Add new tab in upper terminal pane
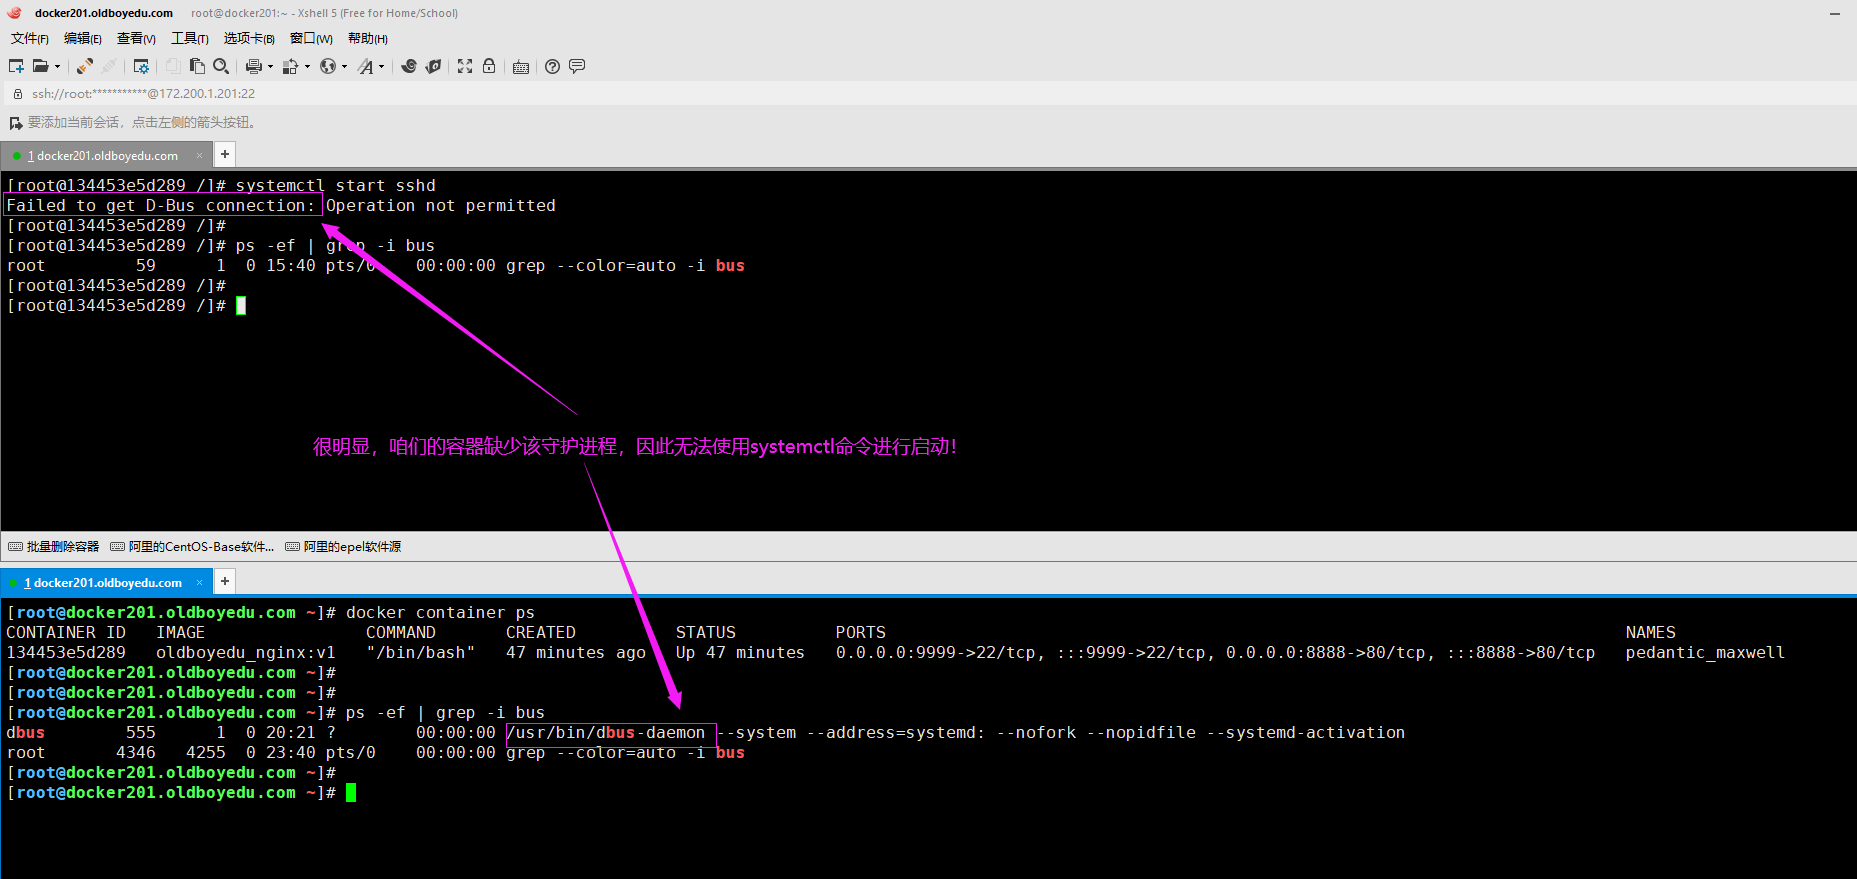This screenshot has height=879, width=1857. [225, 154]
